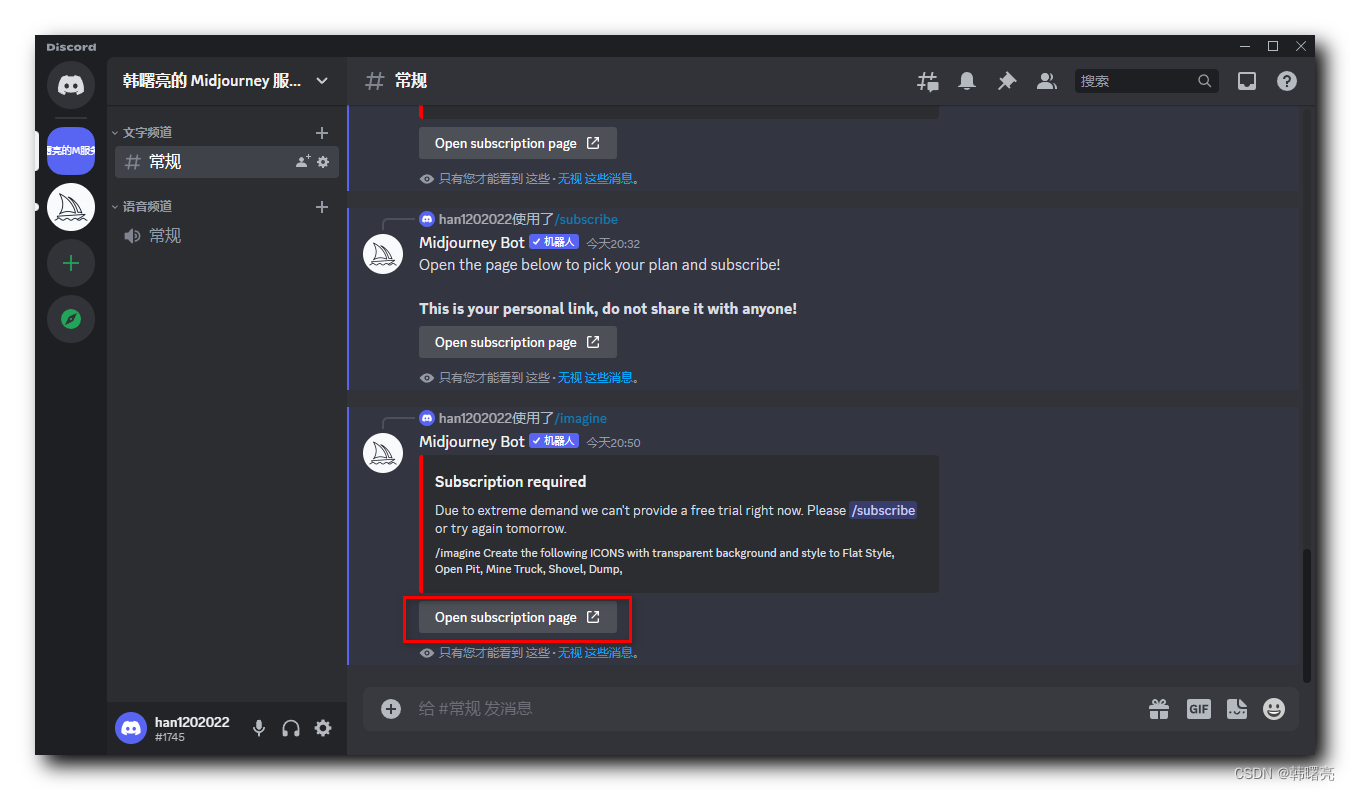Click the topmost Open subscription page button

click(x=518, y=143)
